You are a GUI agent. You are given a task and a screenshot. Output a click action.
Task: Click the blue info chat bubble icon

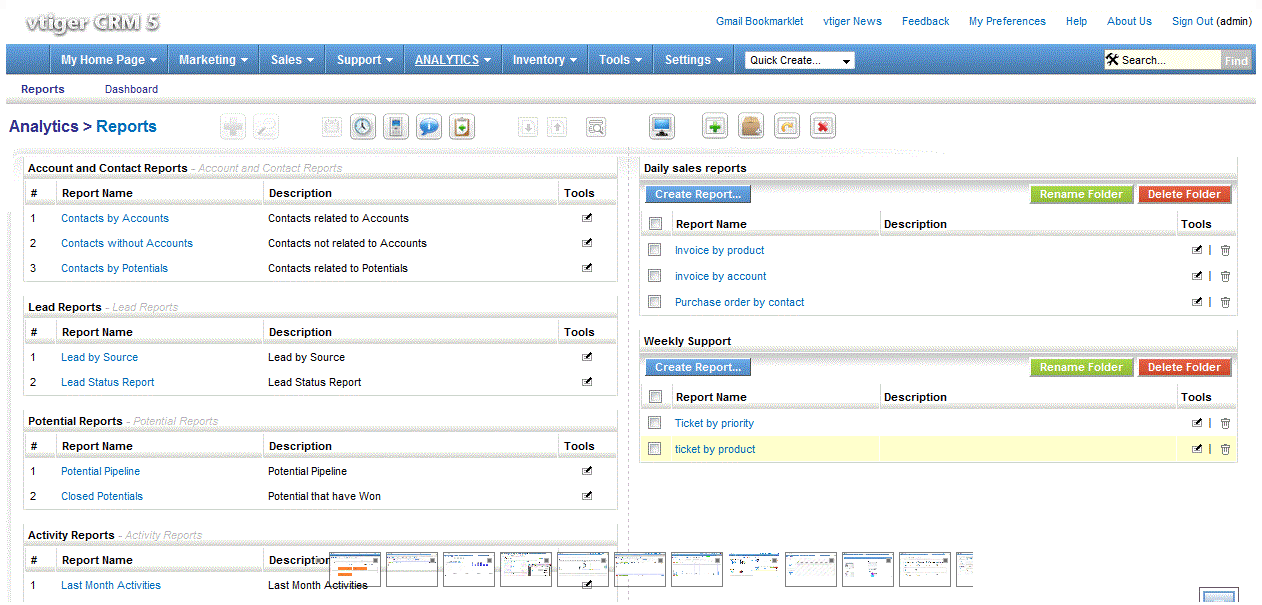click(x=429, y=127)
